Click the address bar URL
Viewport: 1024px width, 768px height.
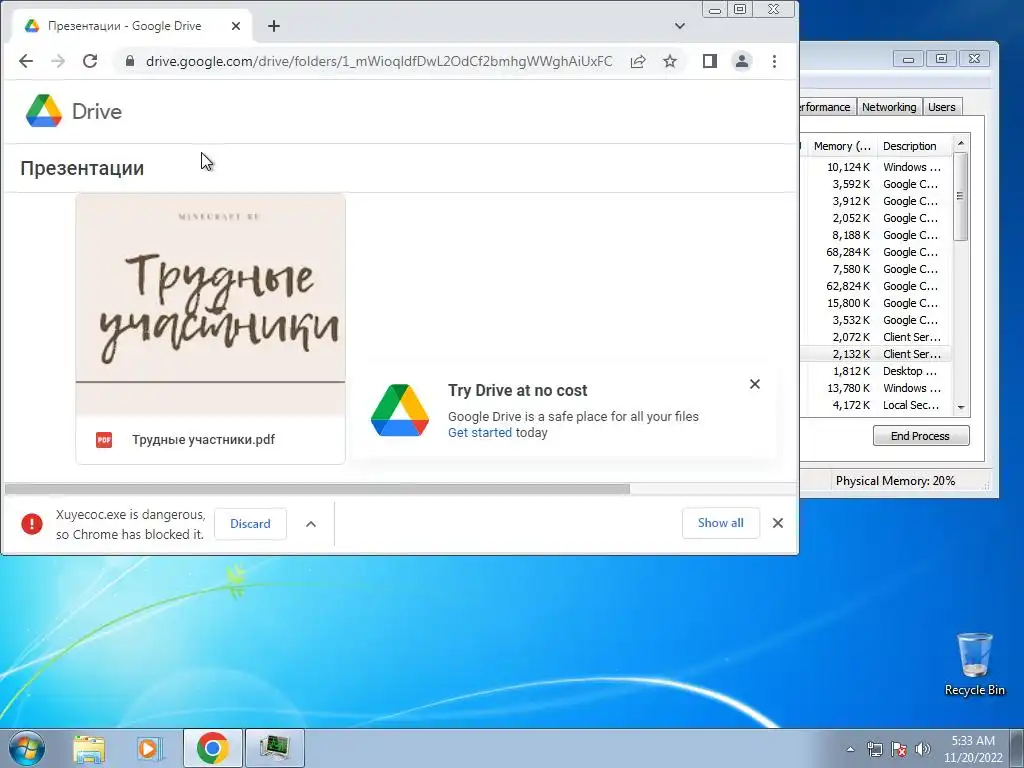(379, 61)
